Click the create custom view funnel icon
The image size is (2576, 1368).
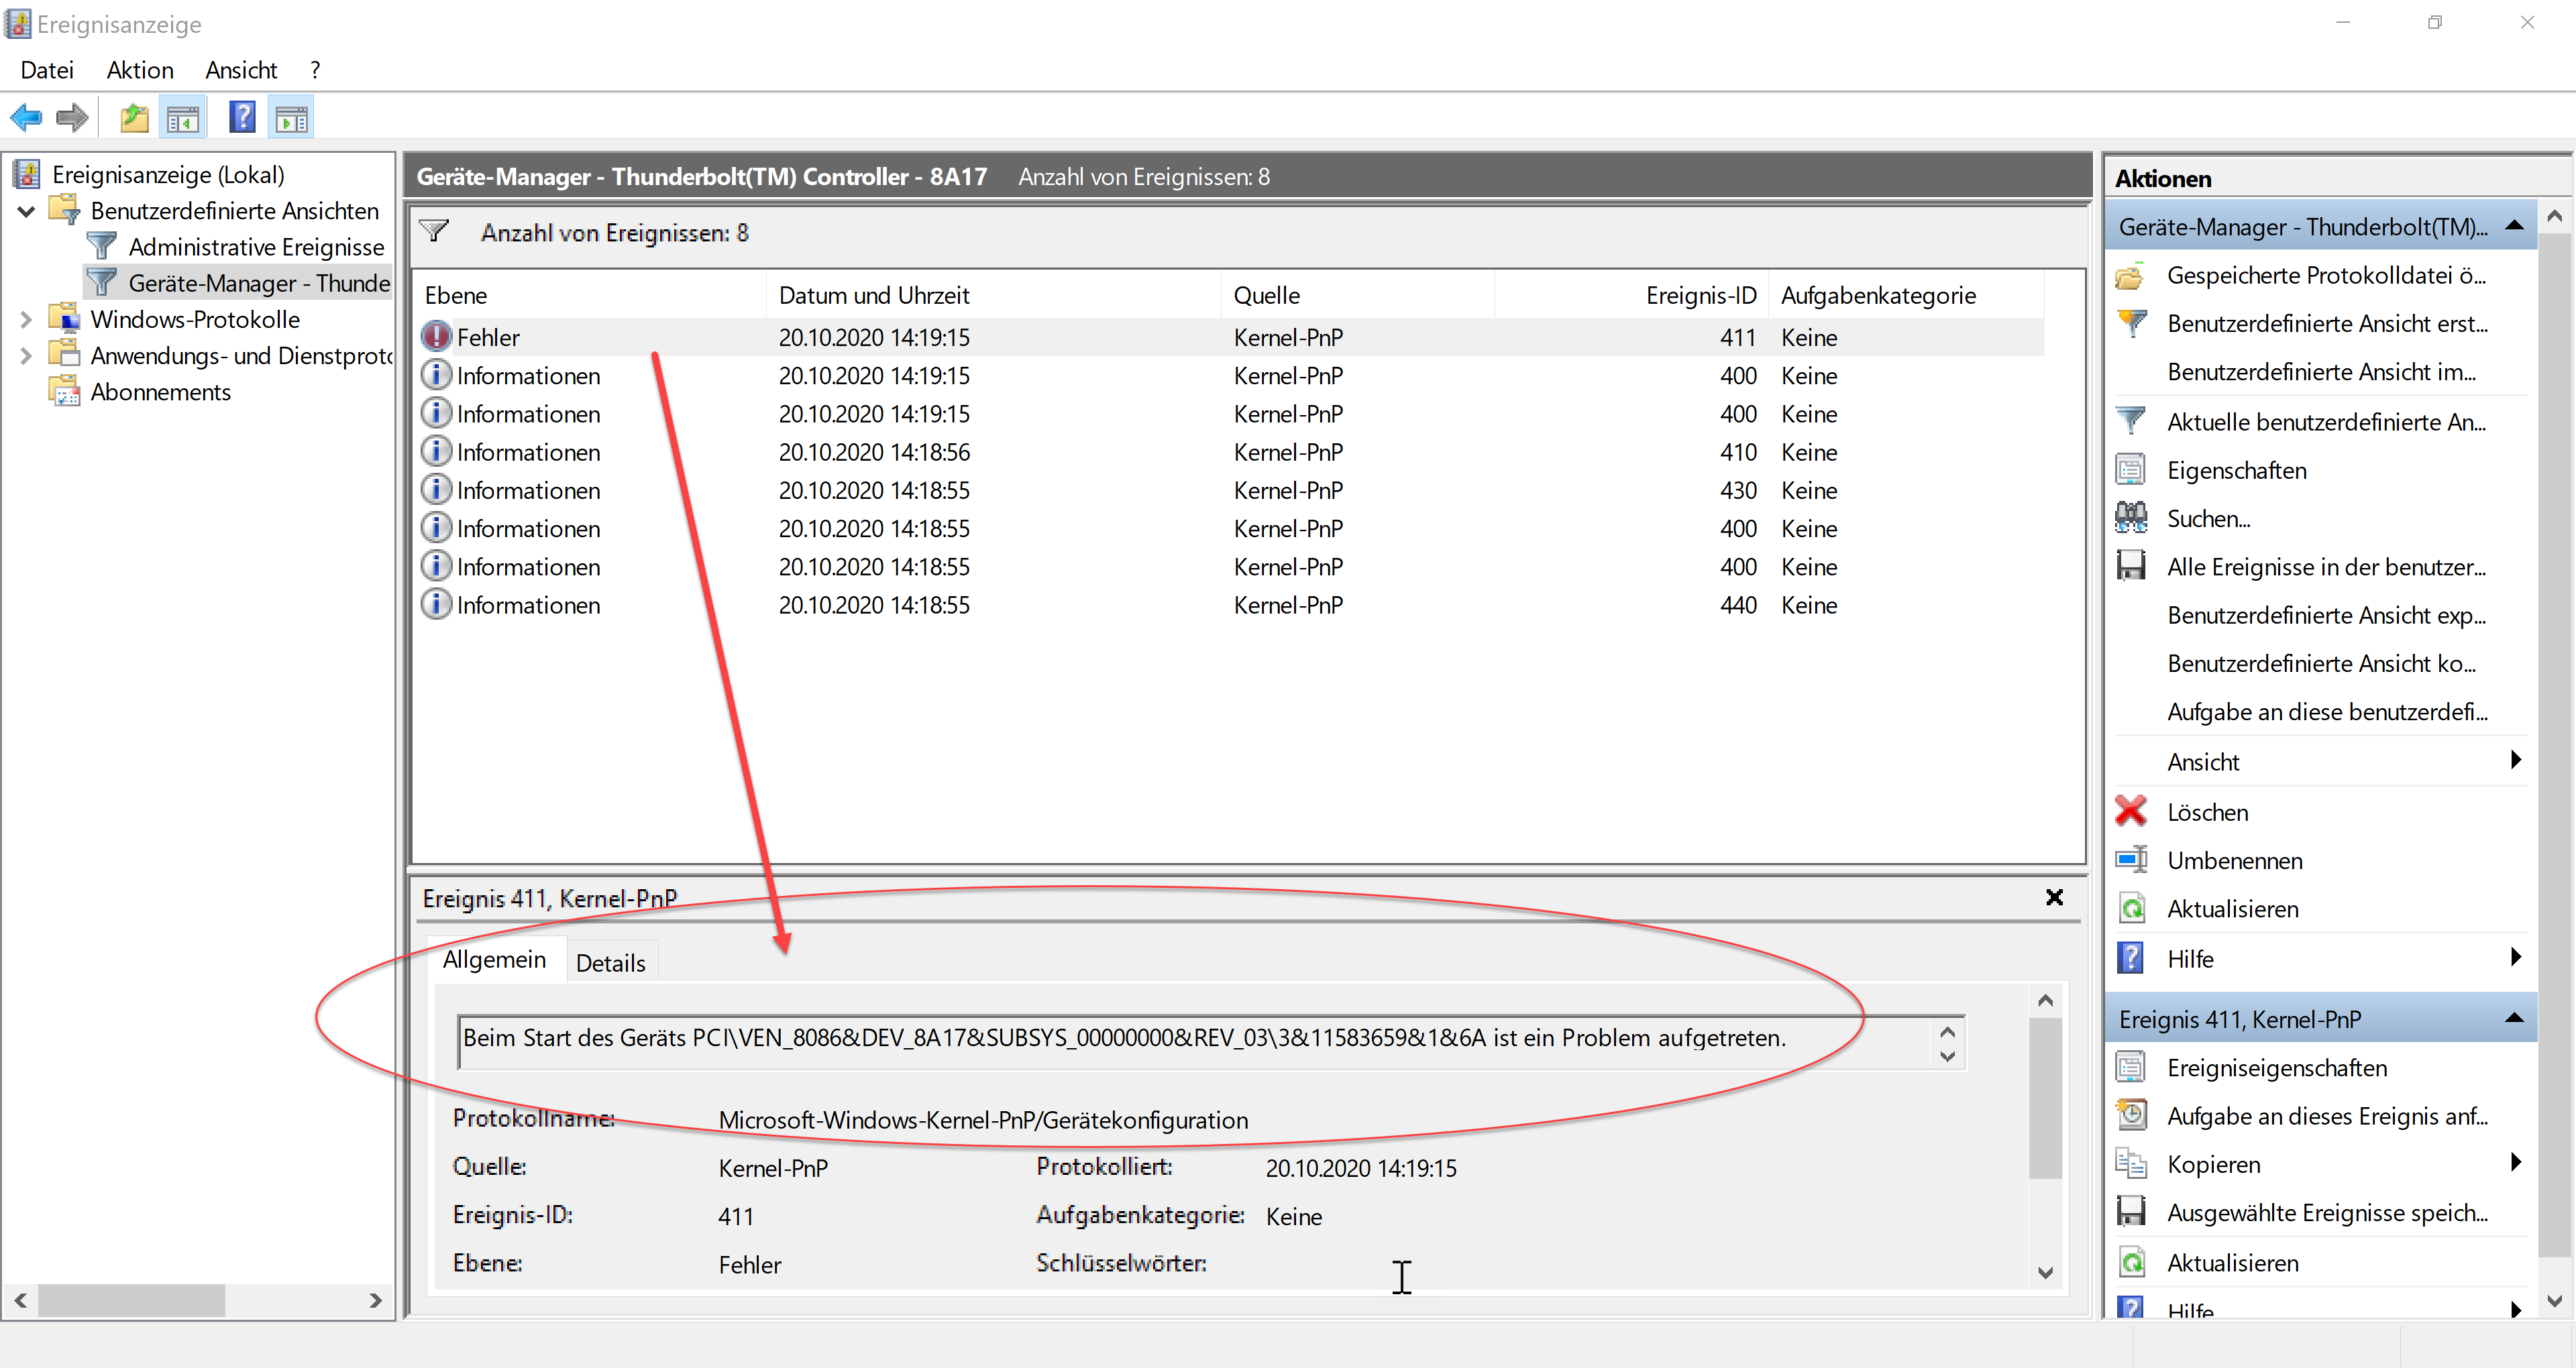2131,323
